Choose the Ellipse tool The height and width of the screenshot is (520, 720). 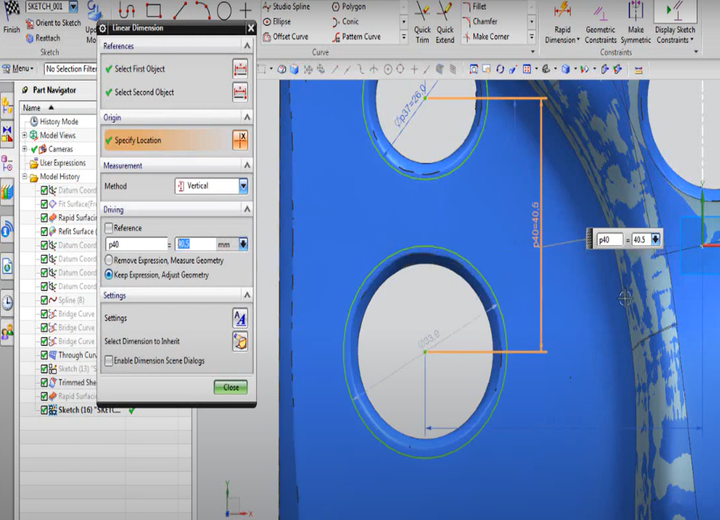[x=277, y=22]
